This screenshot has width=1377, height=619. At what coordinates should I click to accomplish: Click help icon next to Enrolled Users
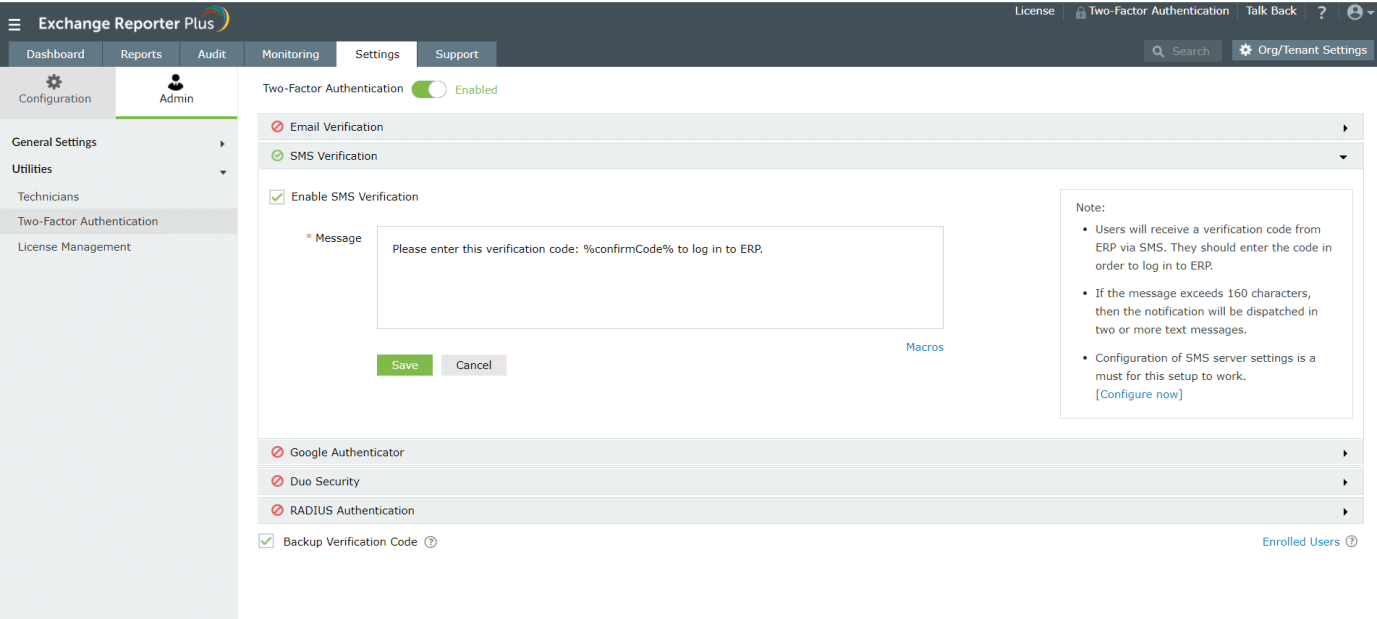pyautogui.click(x=1351, y=542)
